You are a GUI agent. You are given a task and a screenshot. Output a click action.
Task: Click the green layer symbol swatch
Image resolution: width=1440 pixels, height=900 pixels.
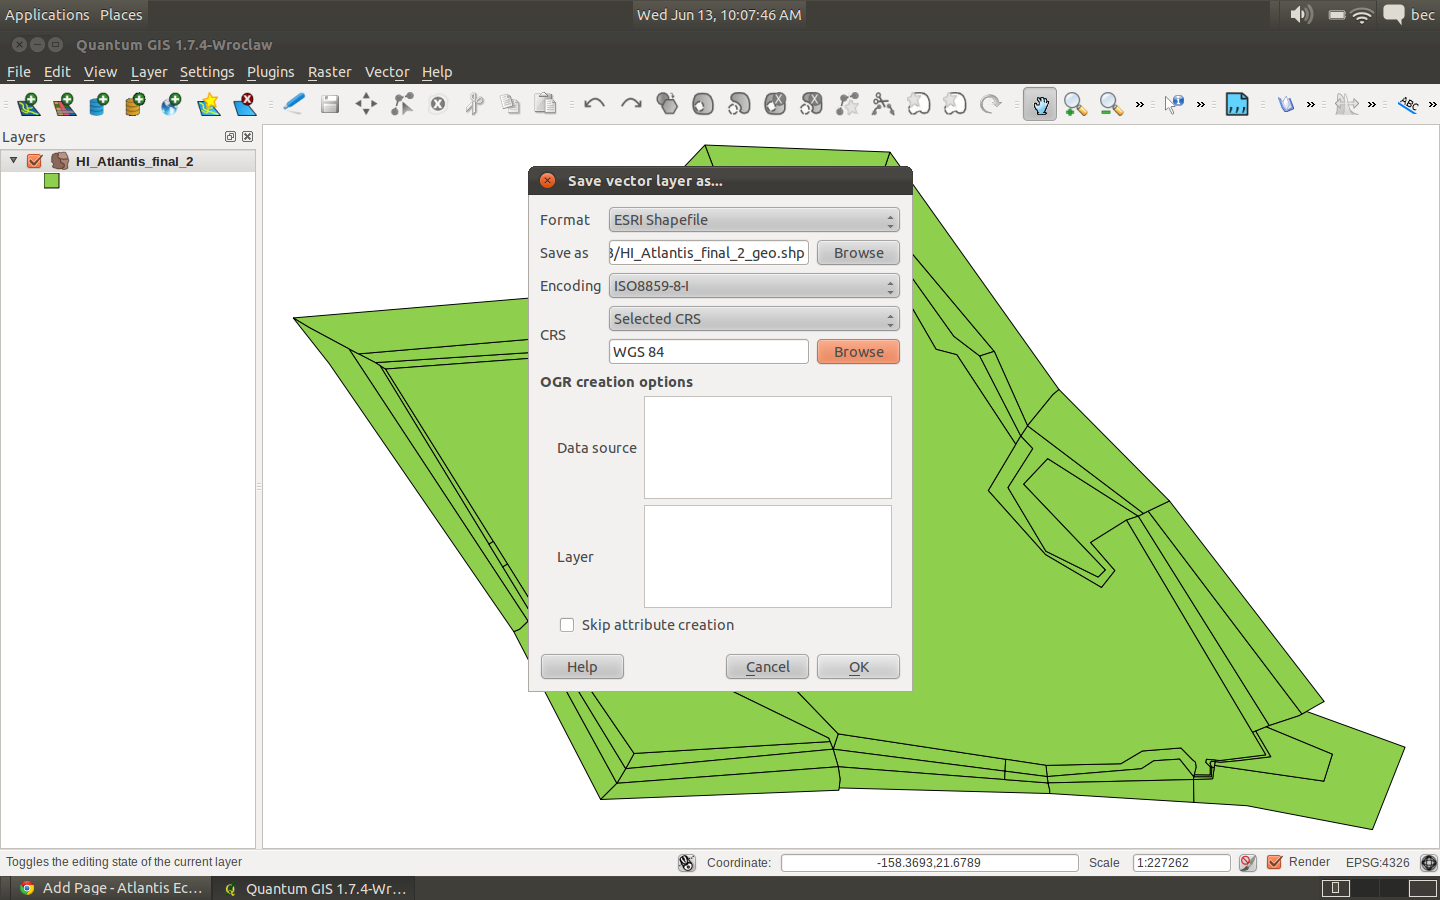[x=52, y=181]
